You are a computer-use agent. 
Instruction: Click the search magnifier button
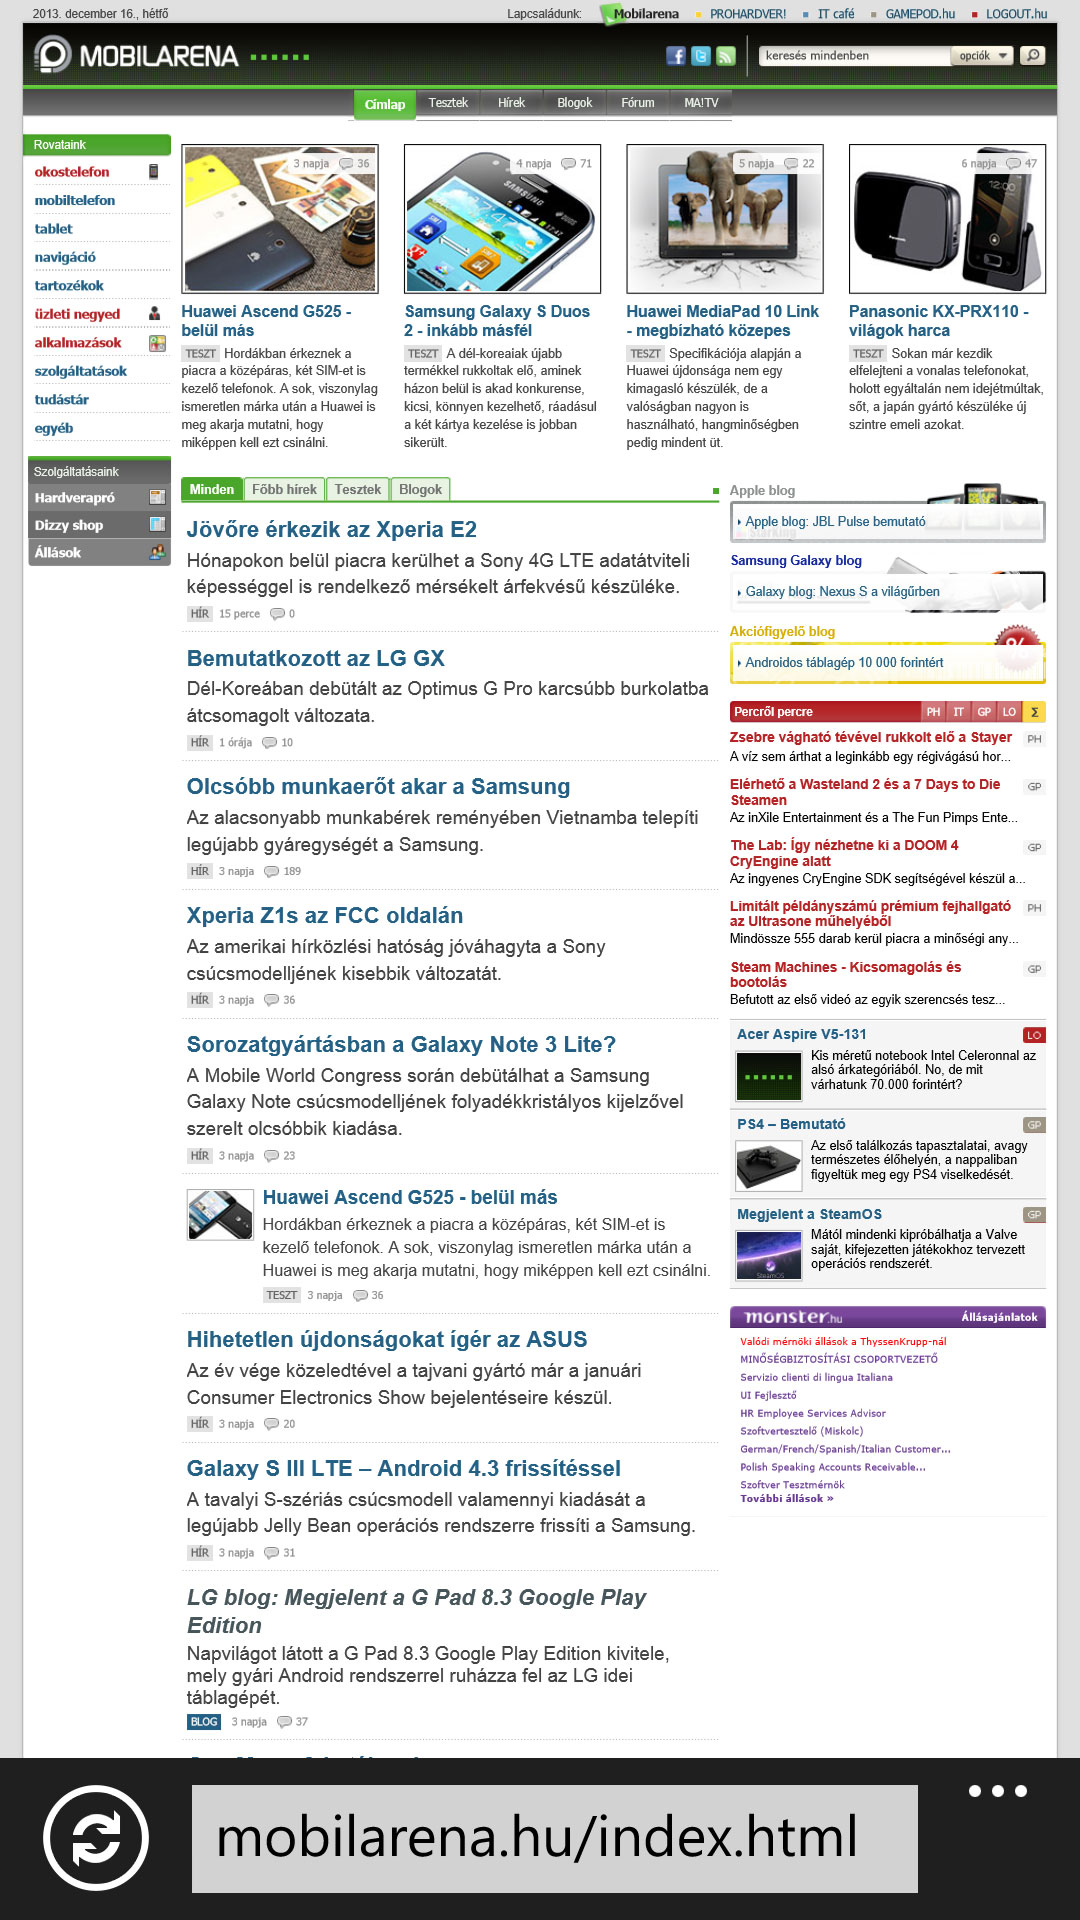coord(1032,55)
